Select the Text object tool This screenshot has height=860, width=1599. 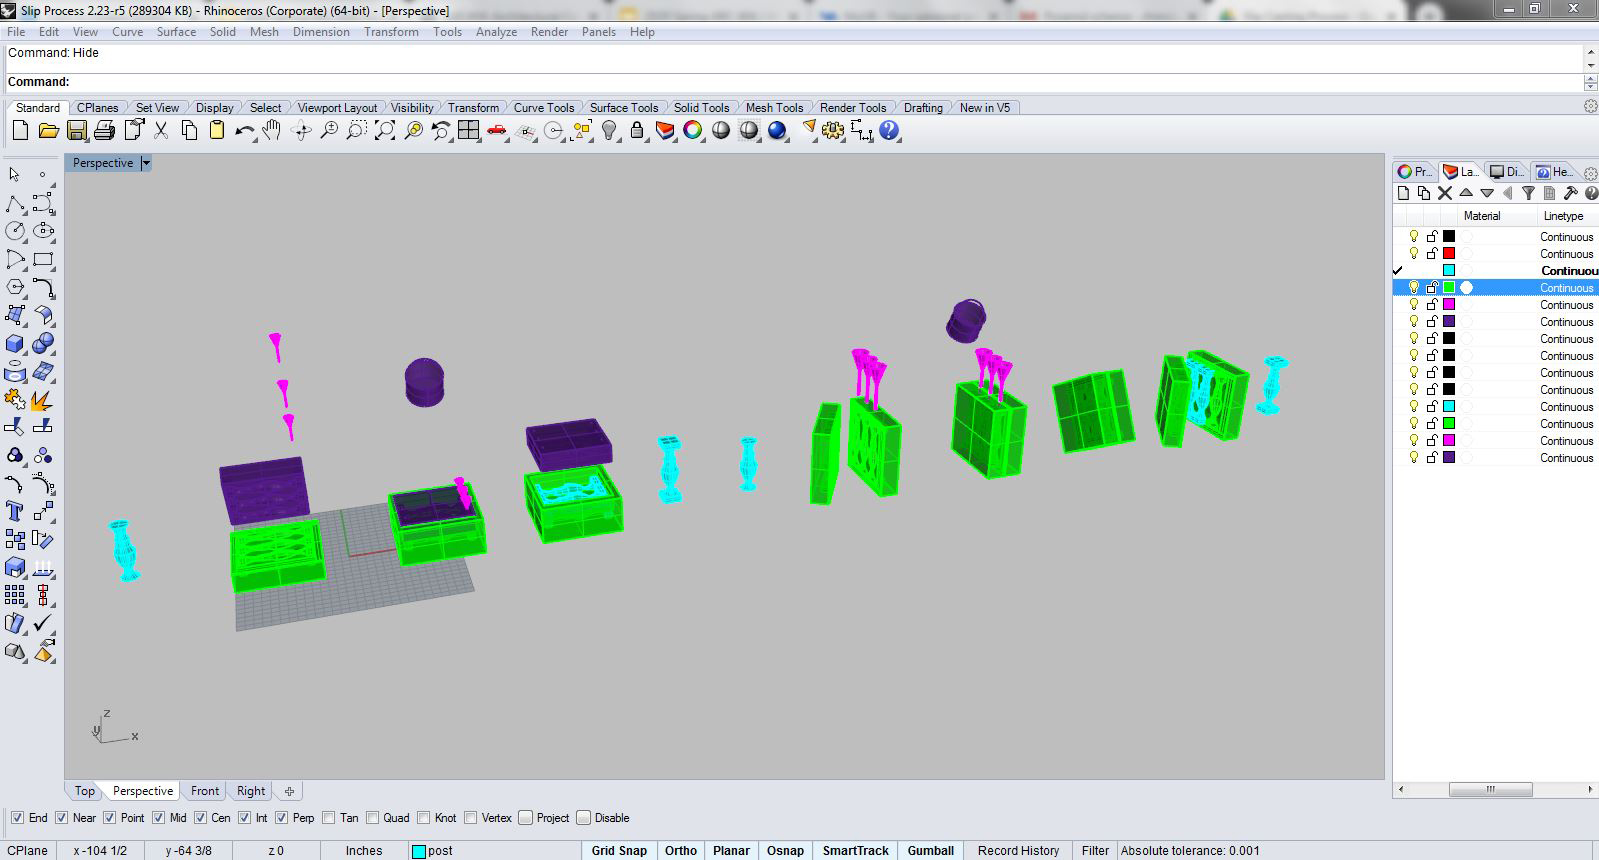tap(15, 511)
